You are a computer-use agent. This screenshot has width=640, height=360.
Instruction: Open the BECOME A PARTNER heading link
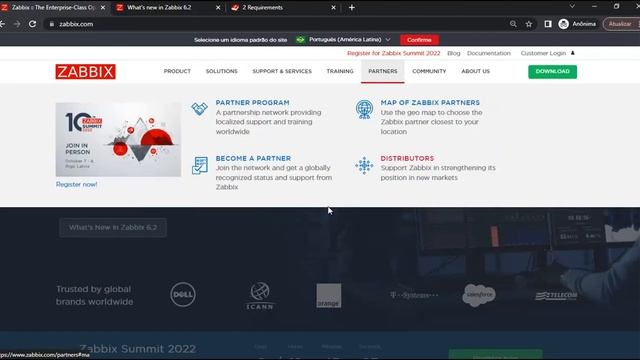pos(253,158)
